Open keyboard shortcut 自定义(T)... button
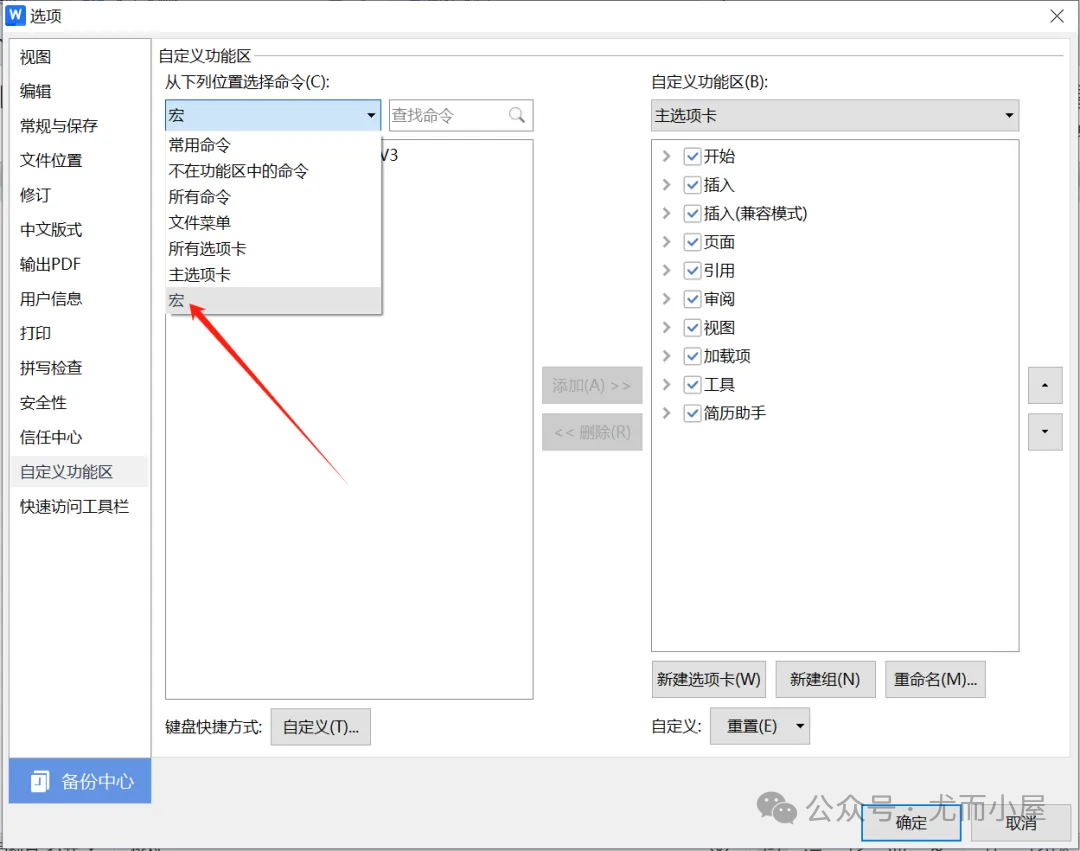 click(x=321, y=726)
